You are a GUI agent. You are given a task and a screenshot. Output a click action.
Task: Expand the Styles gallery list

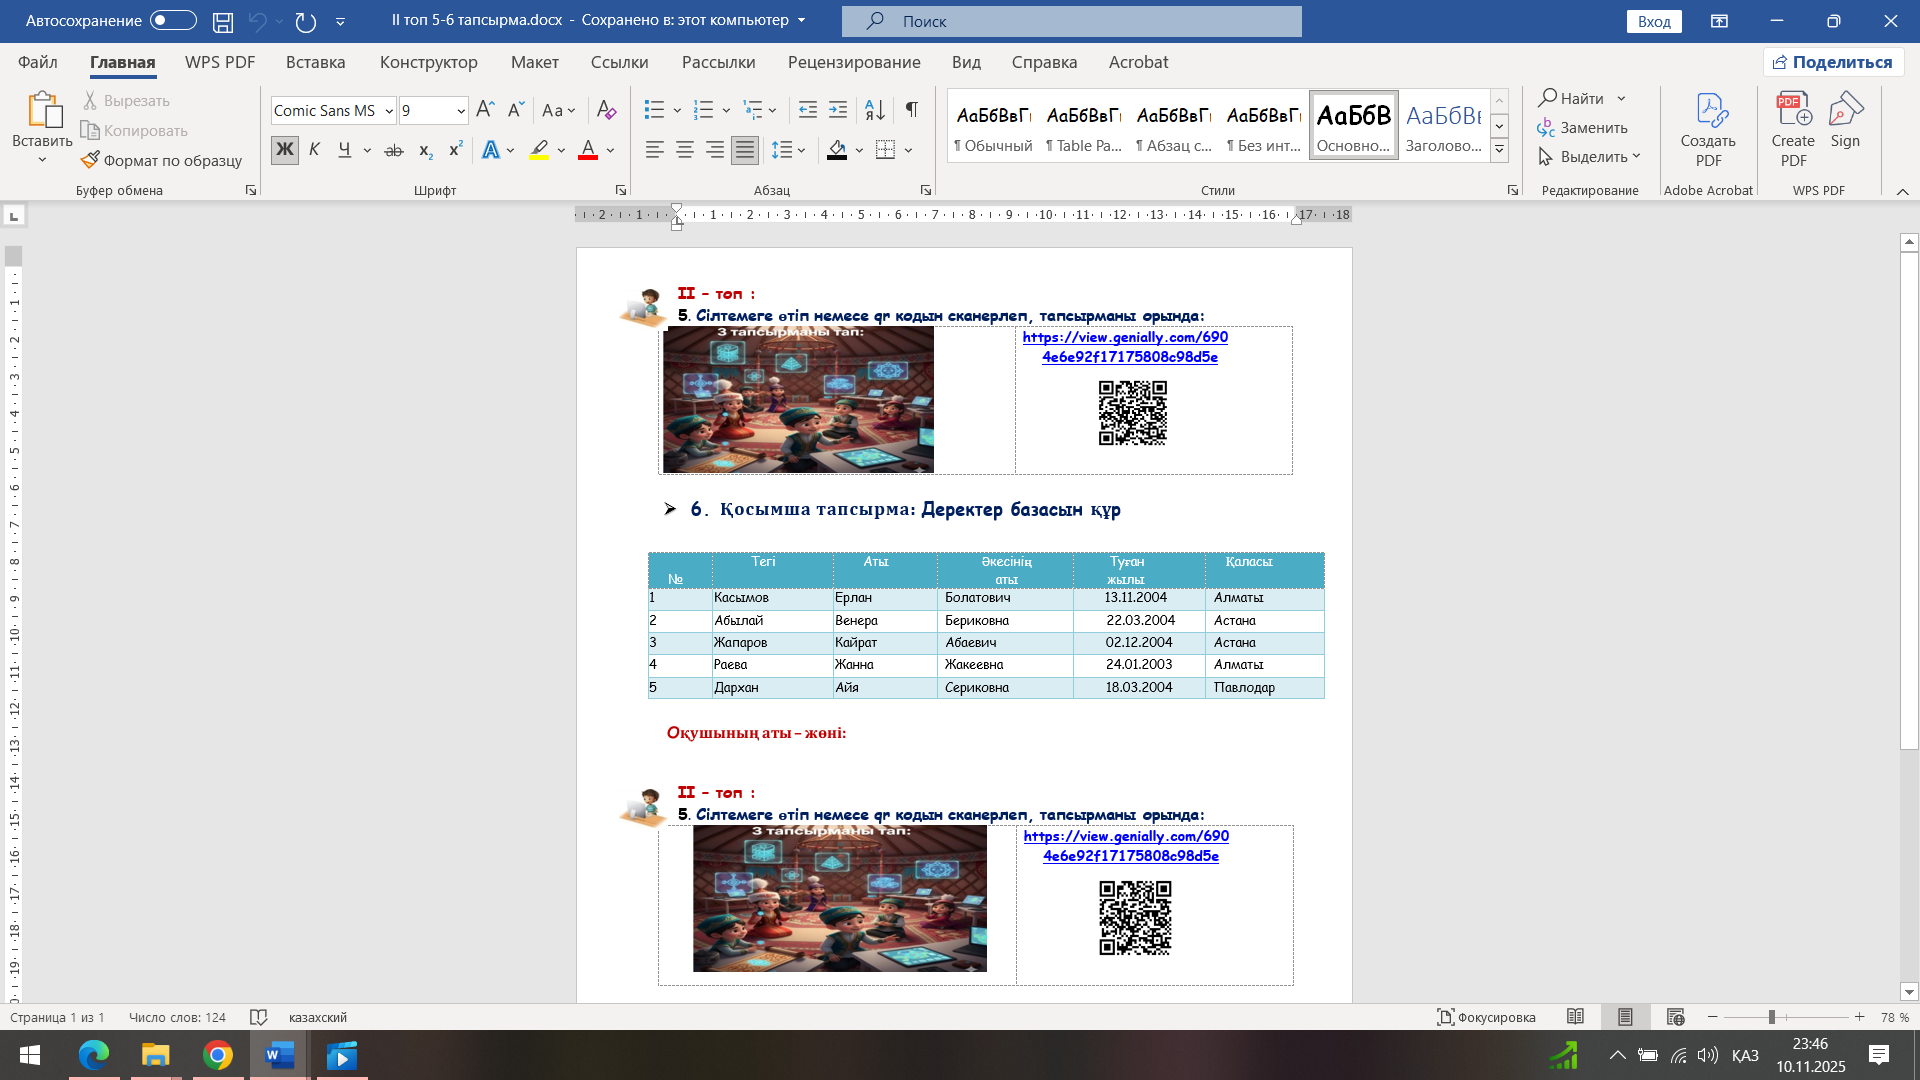coord(1499,150)
